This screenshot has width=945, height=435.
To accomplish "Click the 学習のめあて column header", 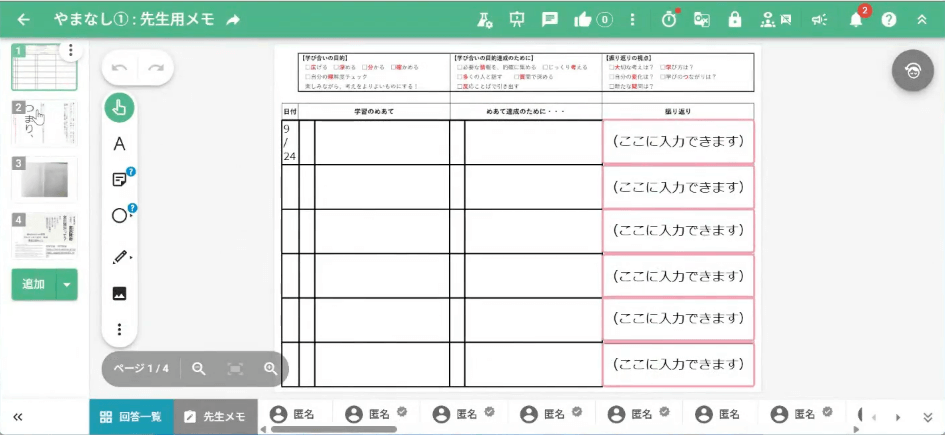I will point(374,111).
